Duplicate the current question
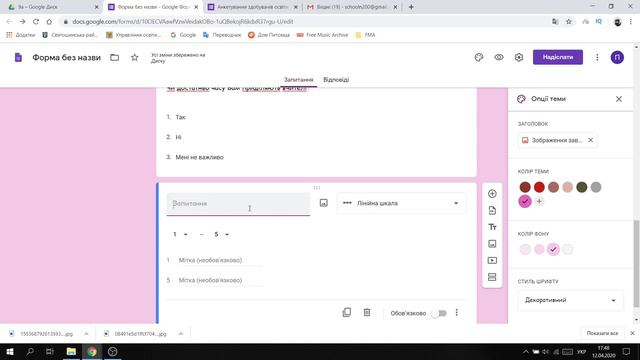This screenshot has height=360, width=640. point(347,312)
